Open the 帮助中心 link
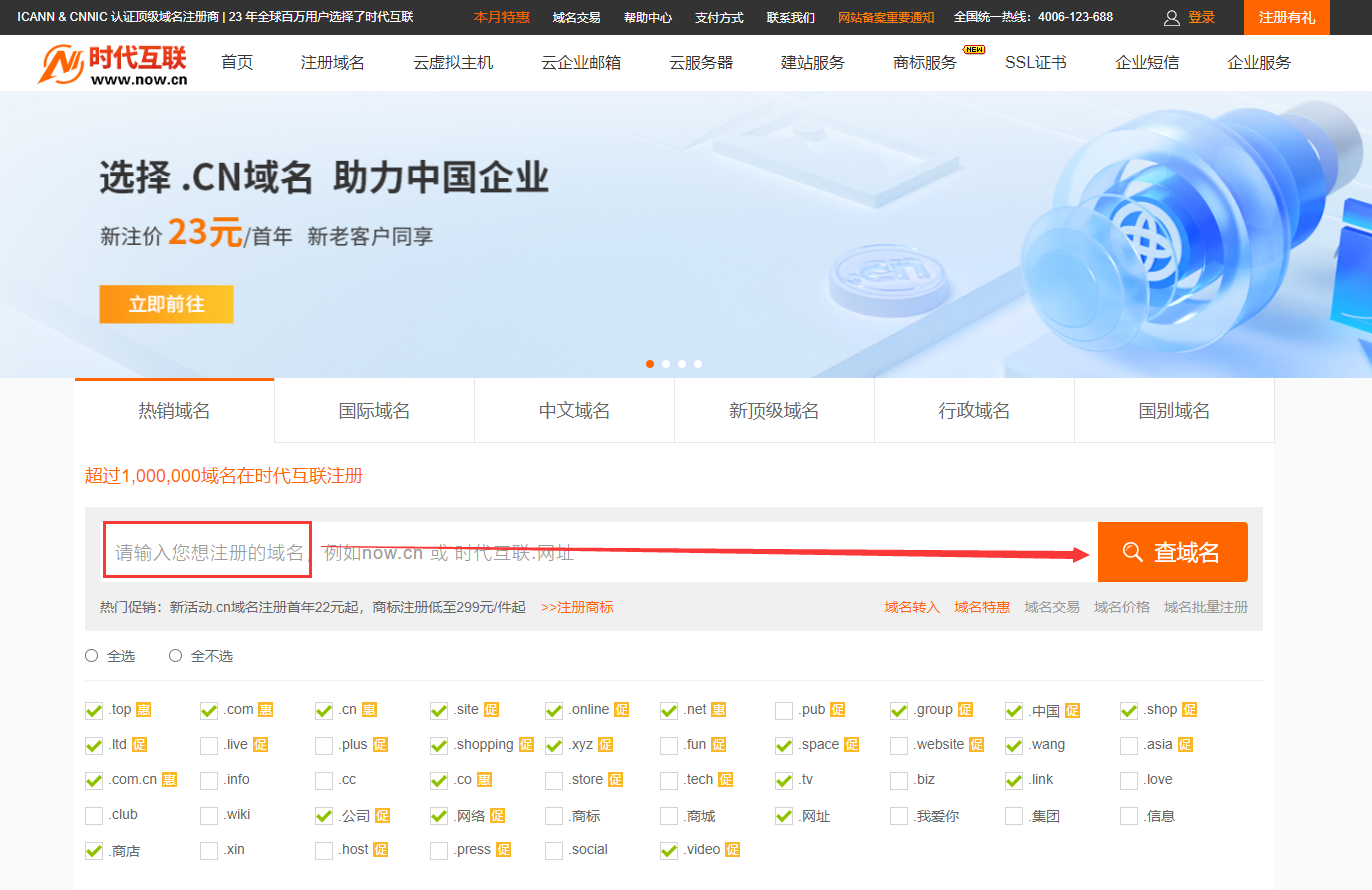 648,17
